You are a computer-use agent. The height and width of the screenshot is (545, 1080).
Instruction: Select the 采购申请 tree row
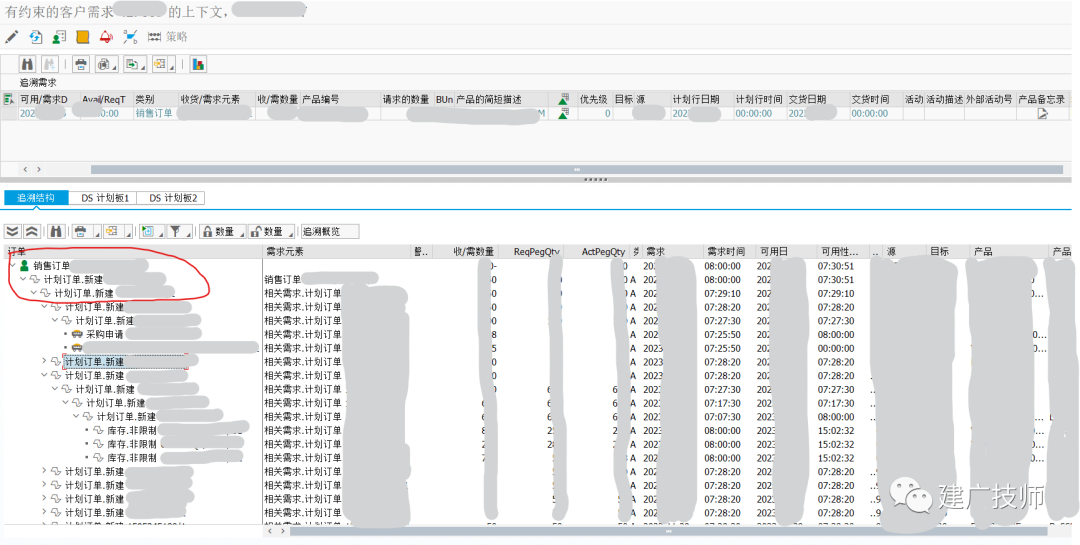105,334
